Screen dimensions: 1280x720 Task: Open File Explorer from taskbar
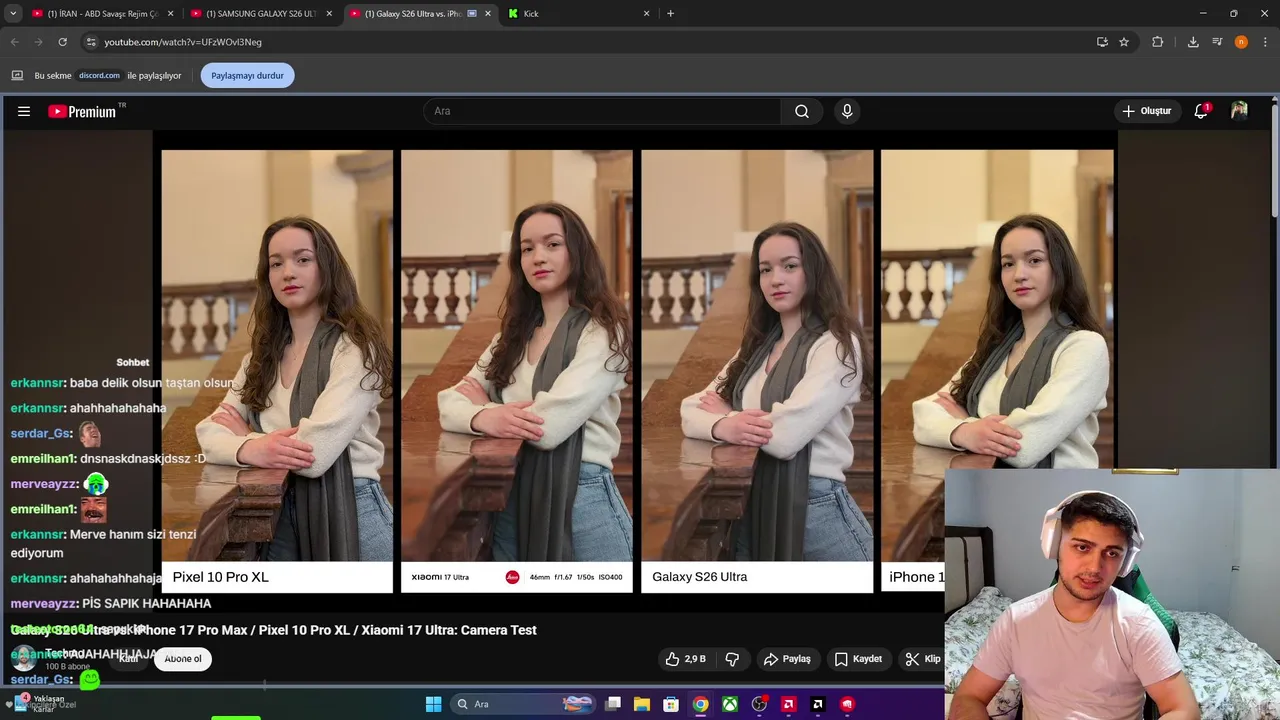click(642, 704)
